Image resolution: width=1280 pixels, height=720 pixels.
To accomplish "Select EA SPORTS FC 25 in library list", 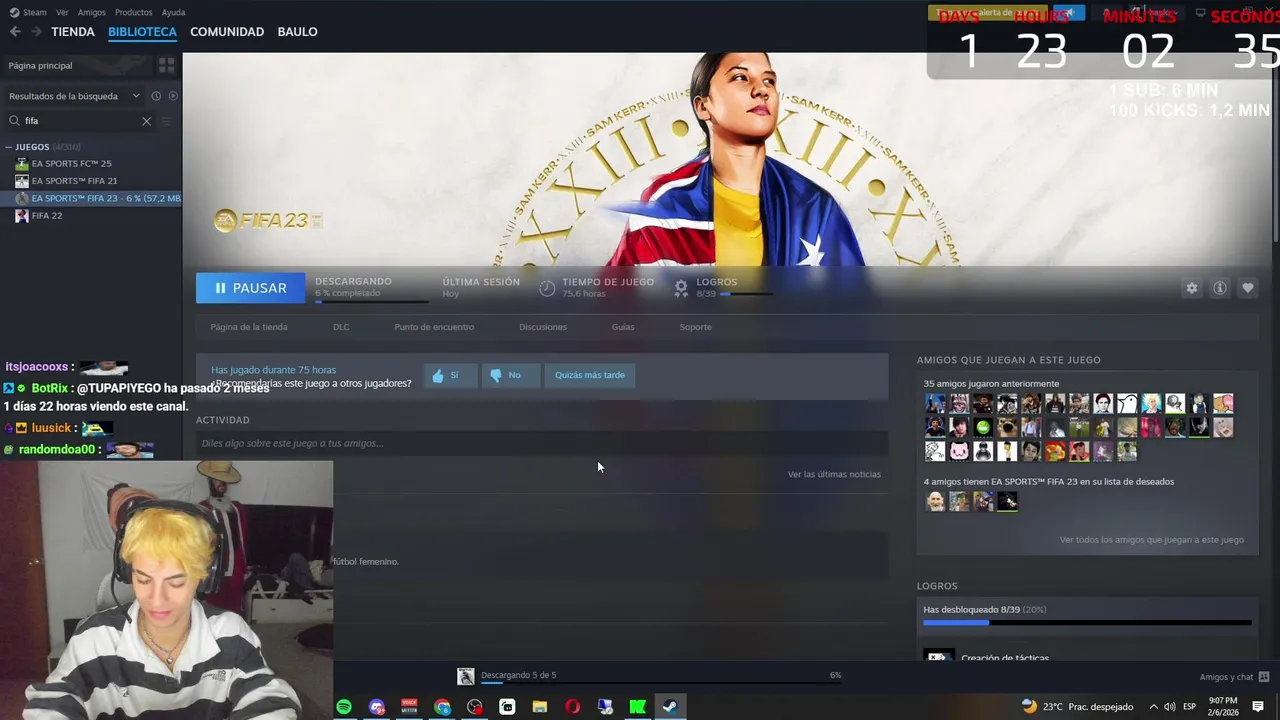I will pyautogui.click(x=71, y=163).
